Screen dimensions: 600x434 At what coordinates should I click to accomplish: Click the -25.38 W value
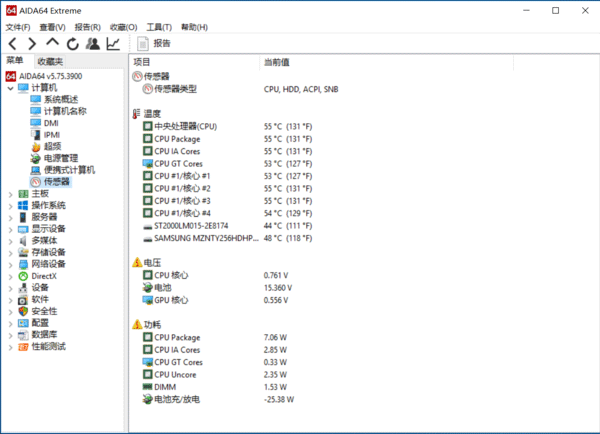(279, 400)
